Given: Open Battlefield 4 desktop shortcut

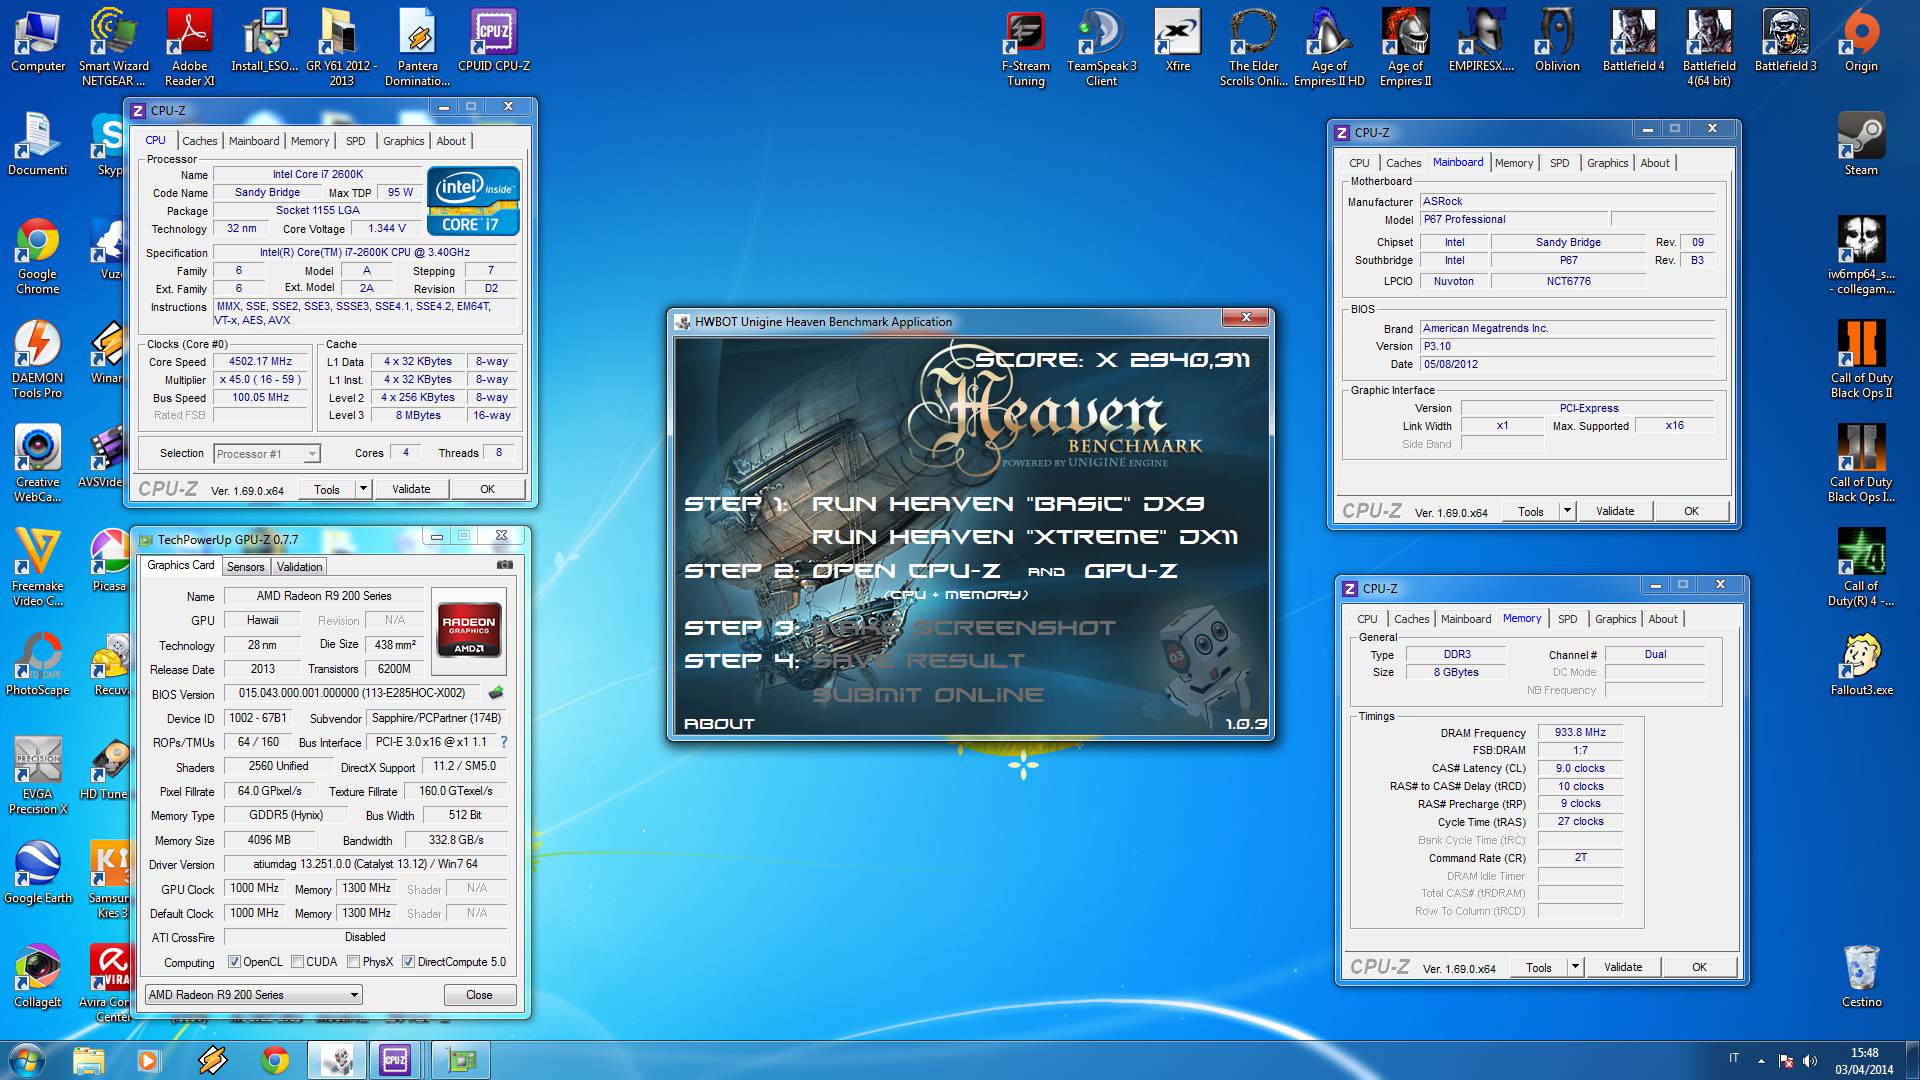Looking at the screenshot, I should click(x=1634, y=41).
